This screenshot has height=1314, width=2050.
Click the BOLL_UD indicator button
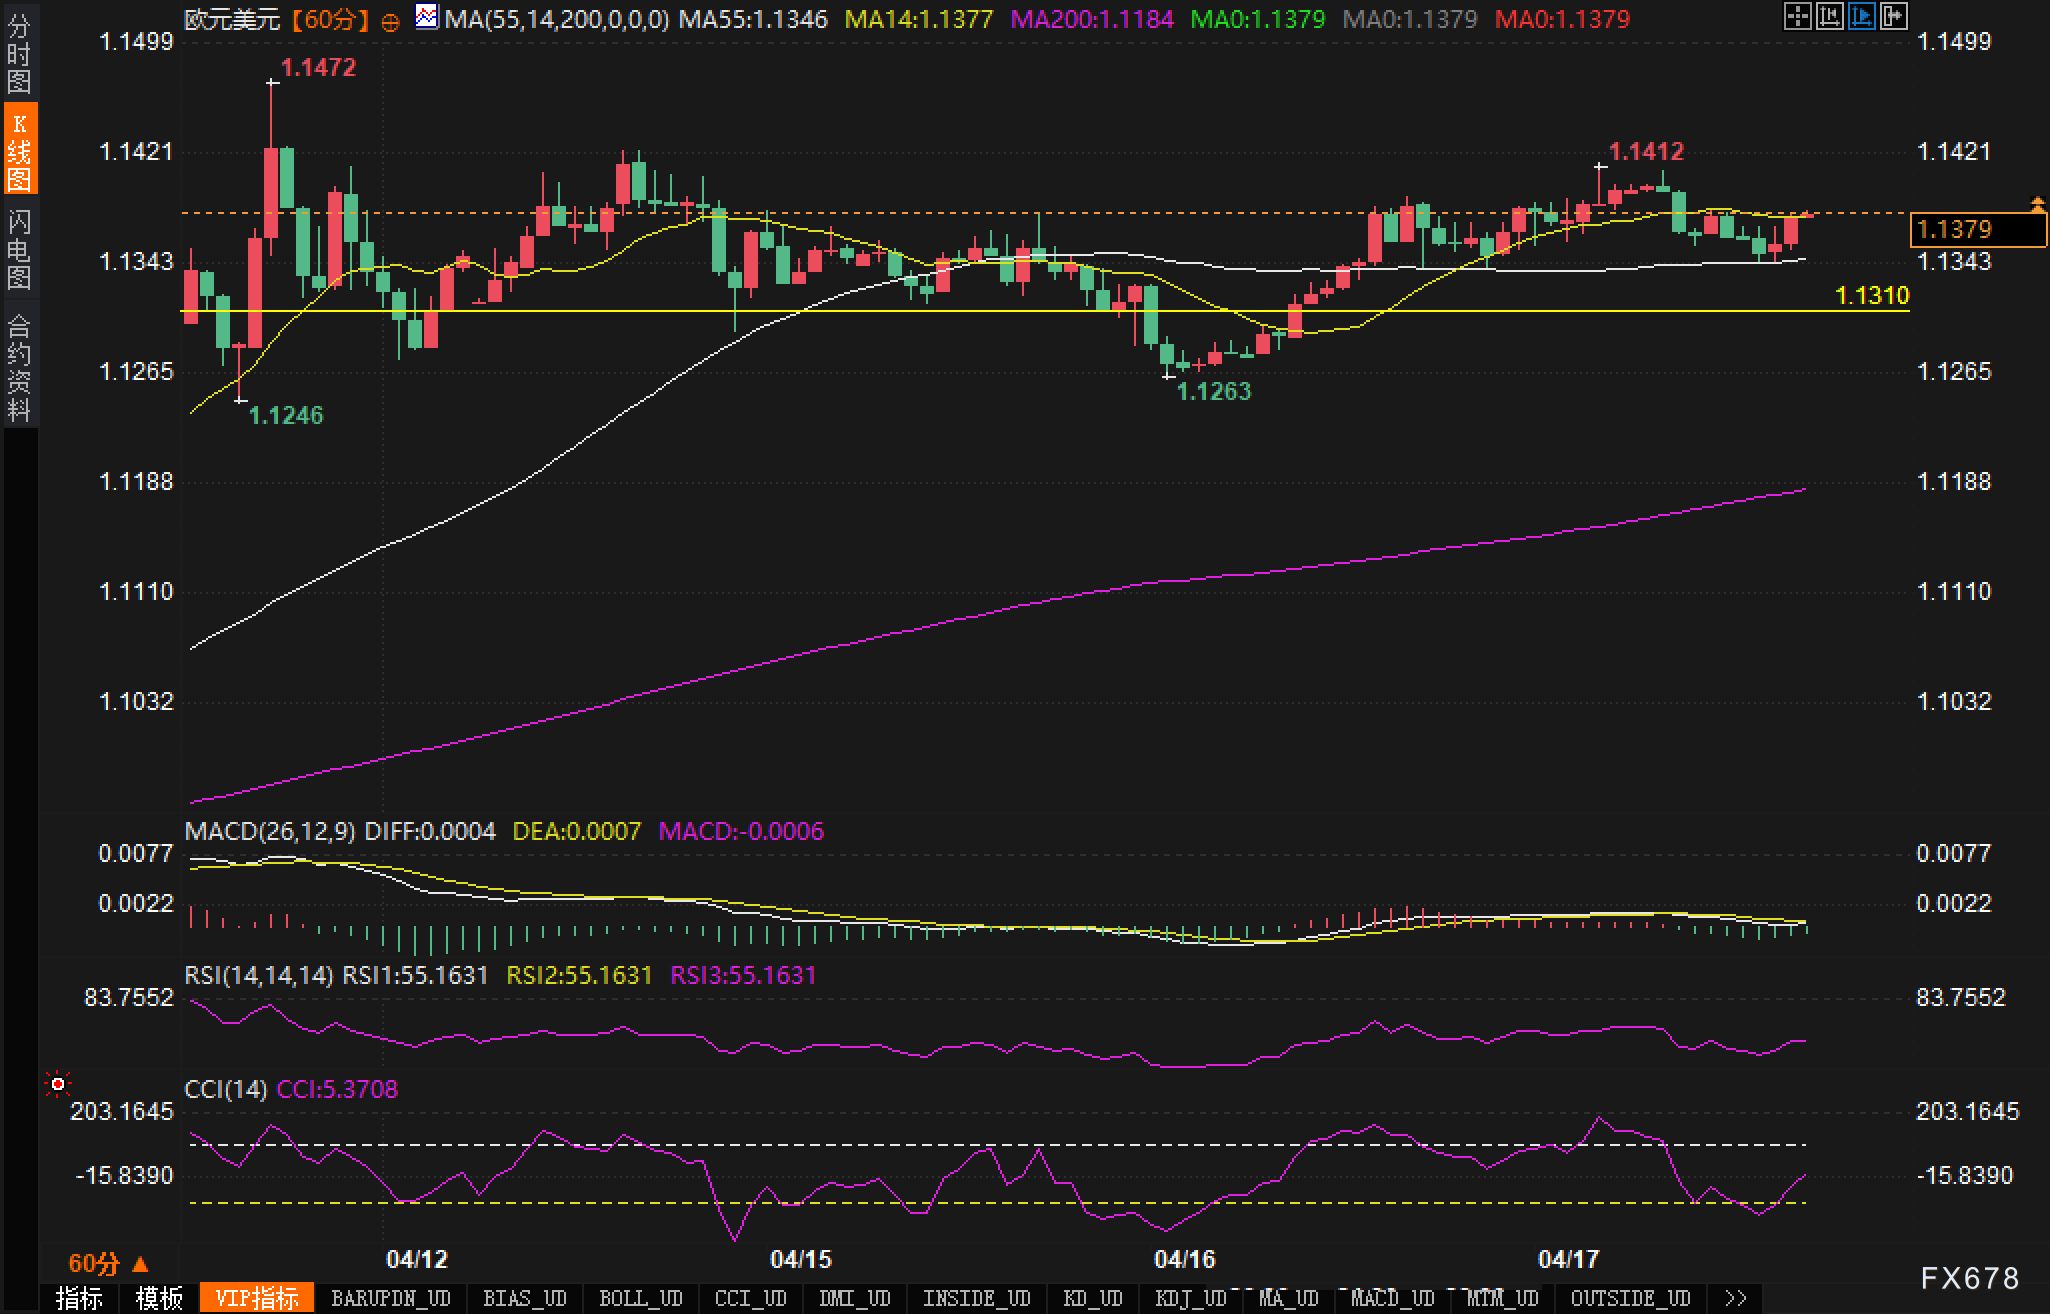click(640, 1298)
